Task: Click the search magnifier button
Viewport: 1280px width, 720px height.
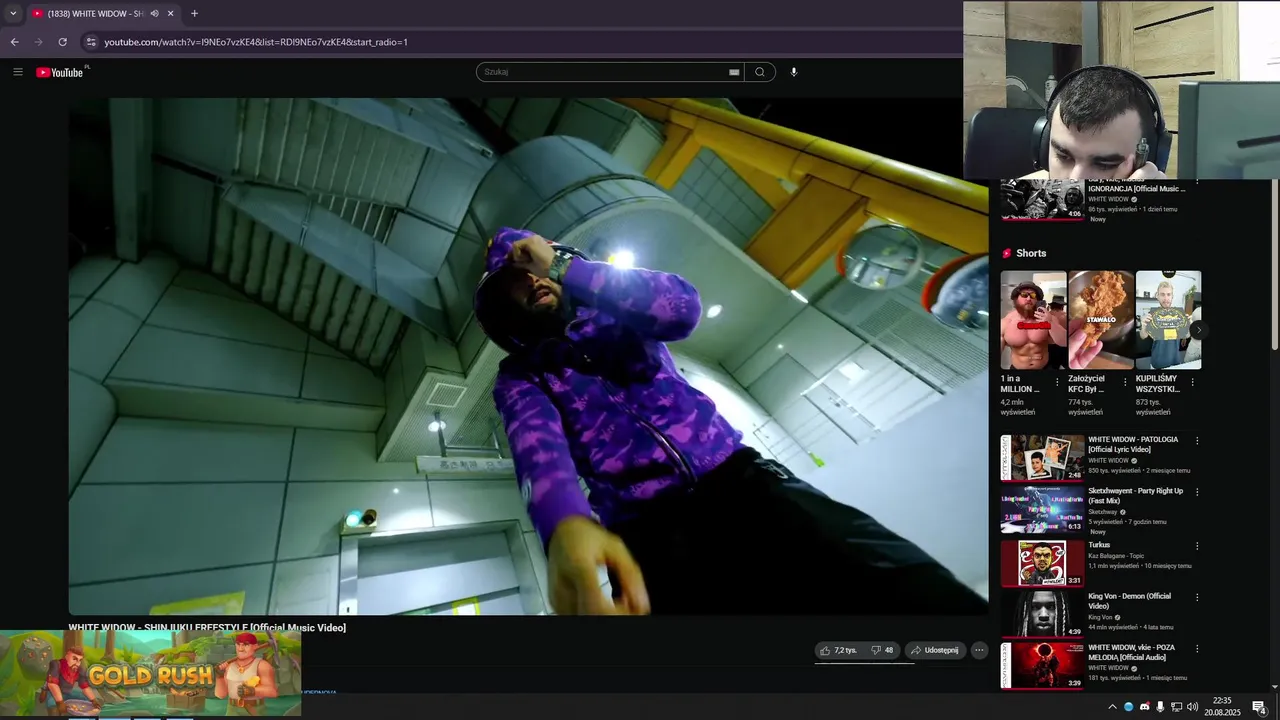Action: [x=760, y=72]
